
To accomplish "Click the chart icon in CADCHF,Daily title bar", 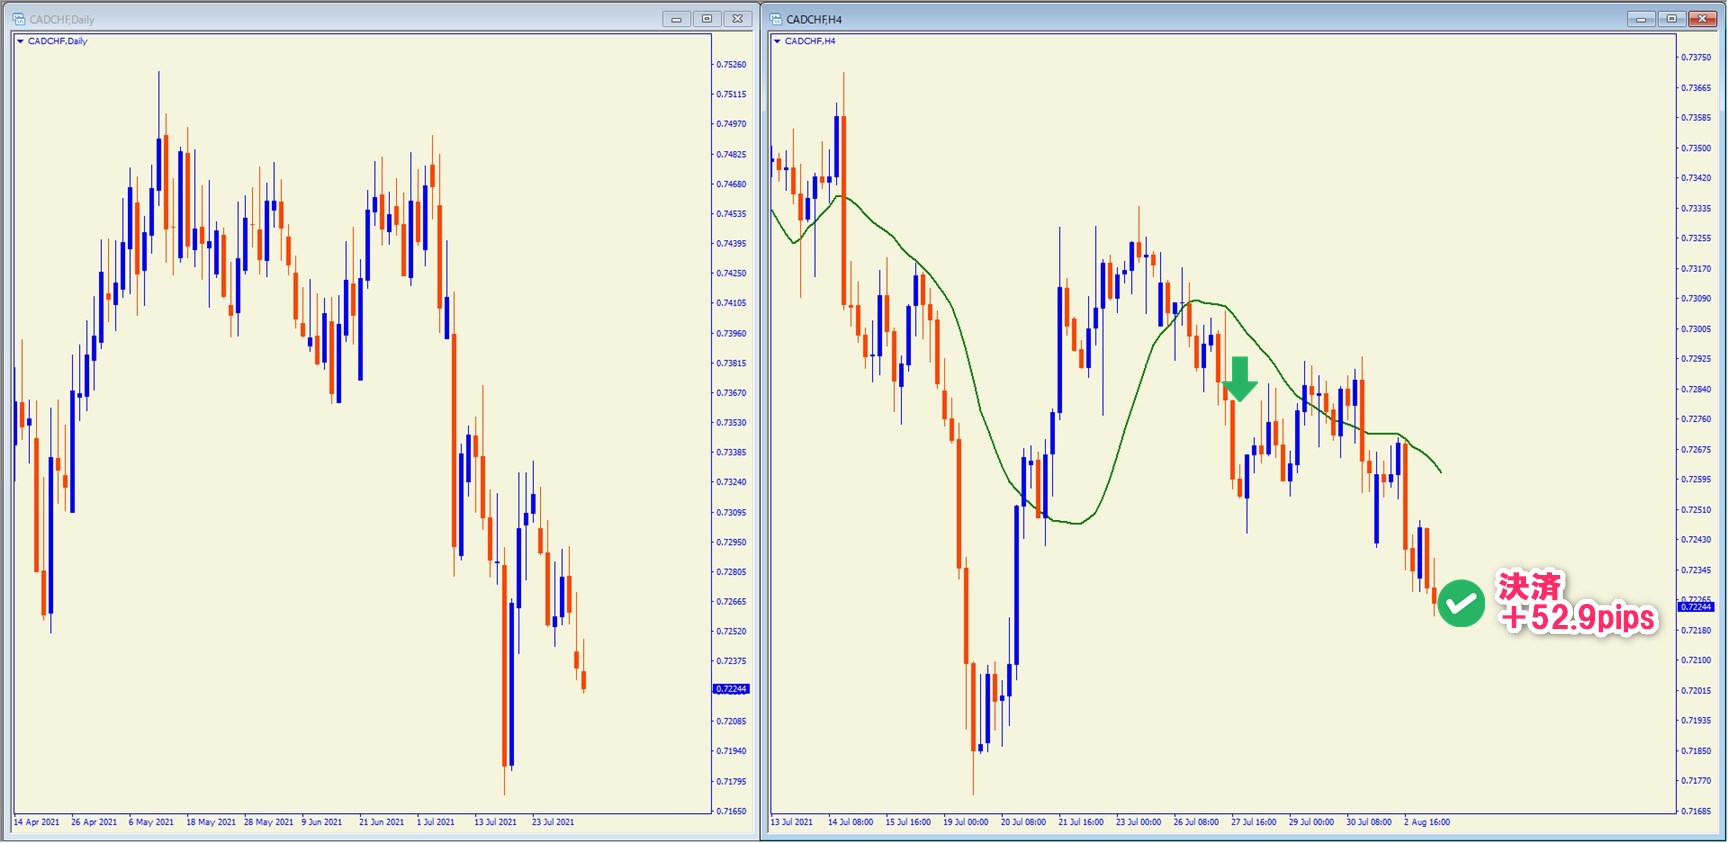I will point(19,19).
